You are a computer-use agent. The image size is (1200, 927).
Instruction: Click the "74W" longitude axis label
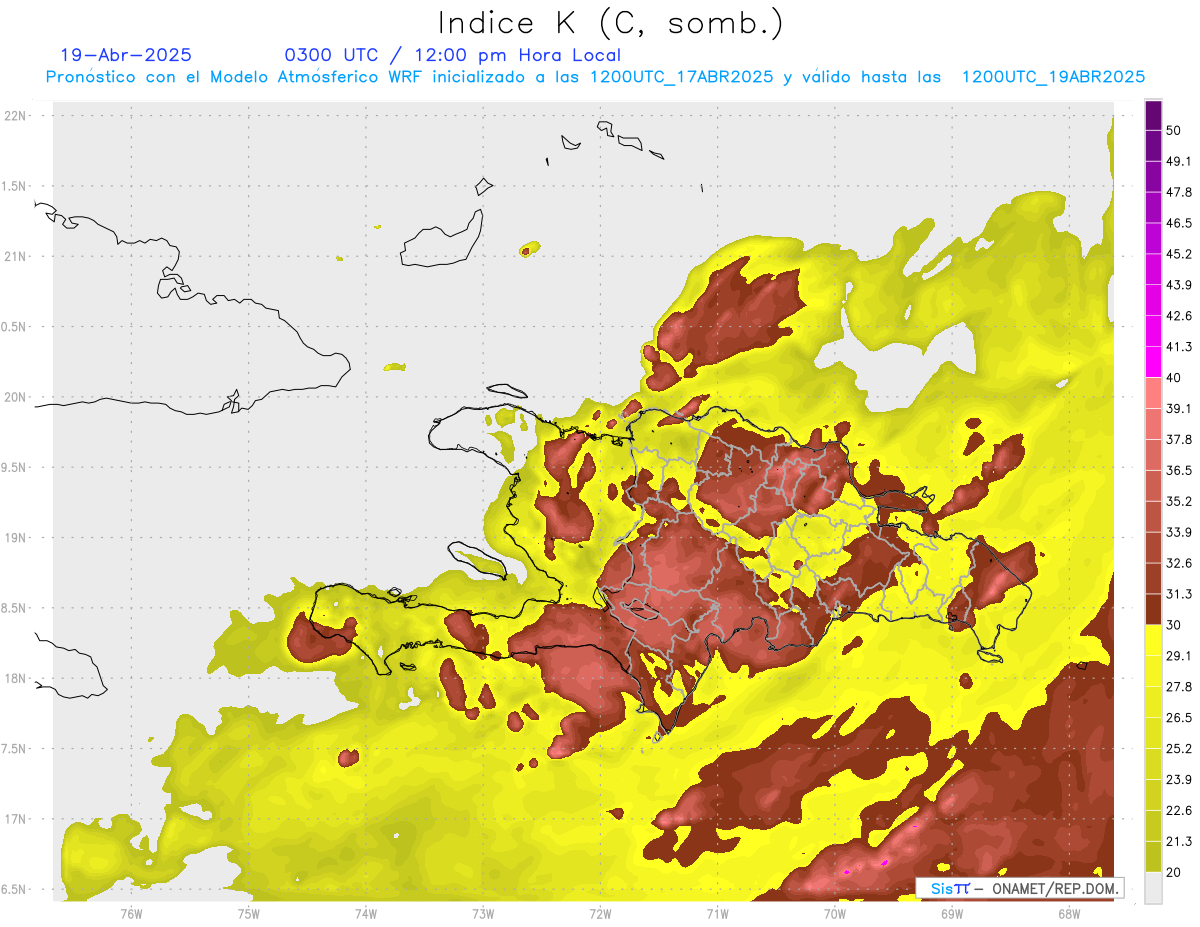[x=366, y=913]
